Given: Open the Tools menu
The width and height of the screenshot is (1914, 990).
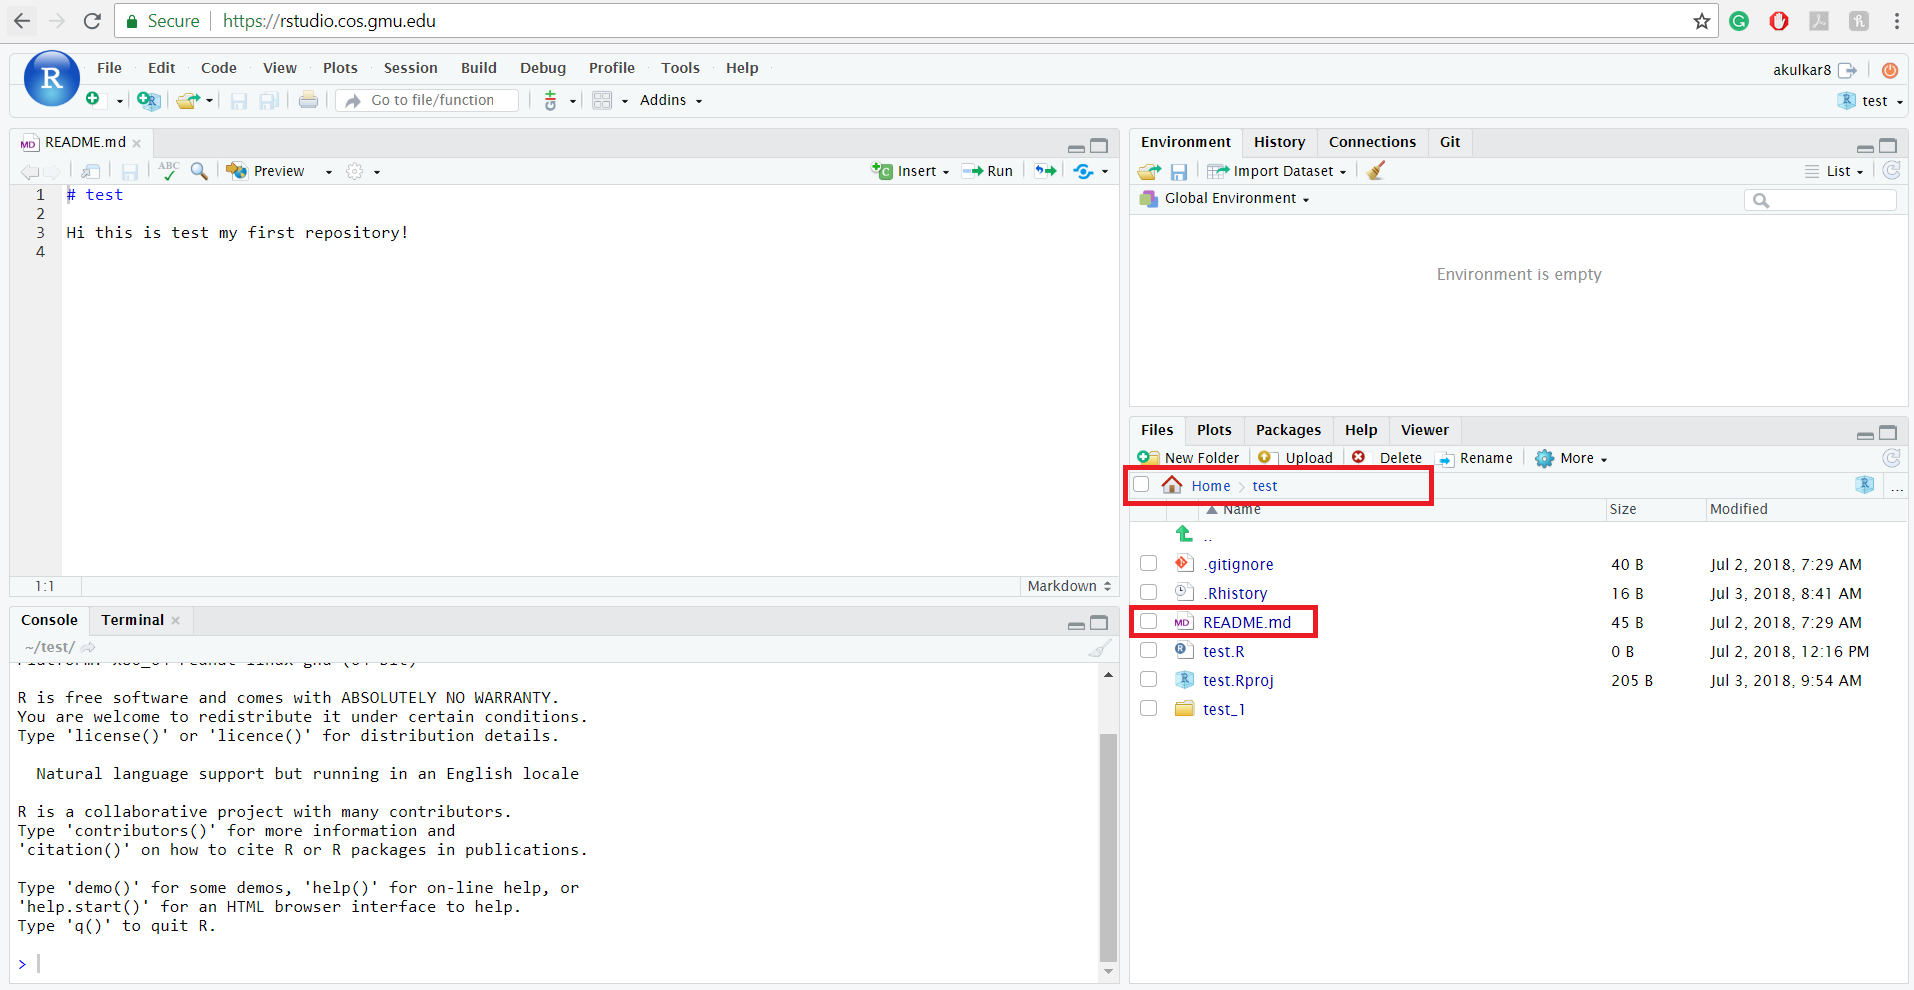Looking at the screenshot, I should (680, 68).
